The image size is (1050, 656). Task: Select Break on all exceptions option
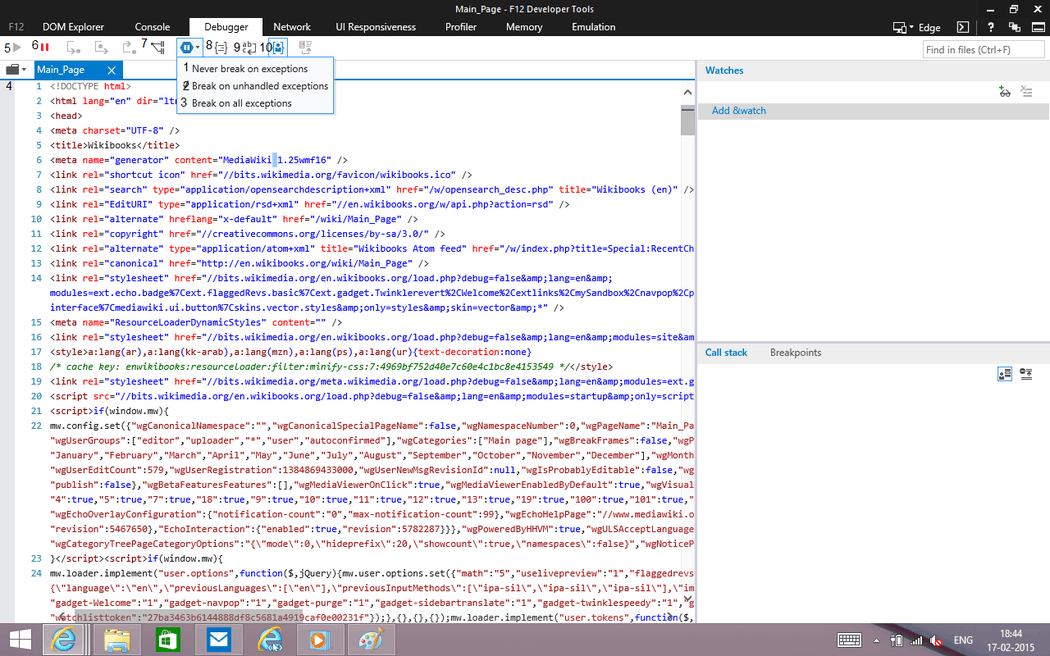pos(241,103)
